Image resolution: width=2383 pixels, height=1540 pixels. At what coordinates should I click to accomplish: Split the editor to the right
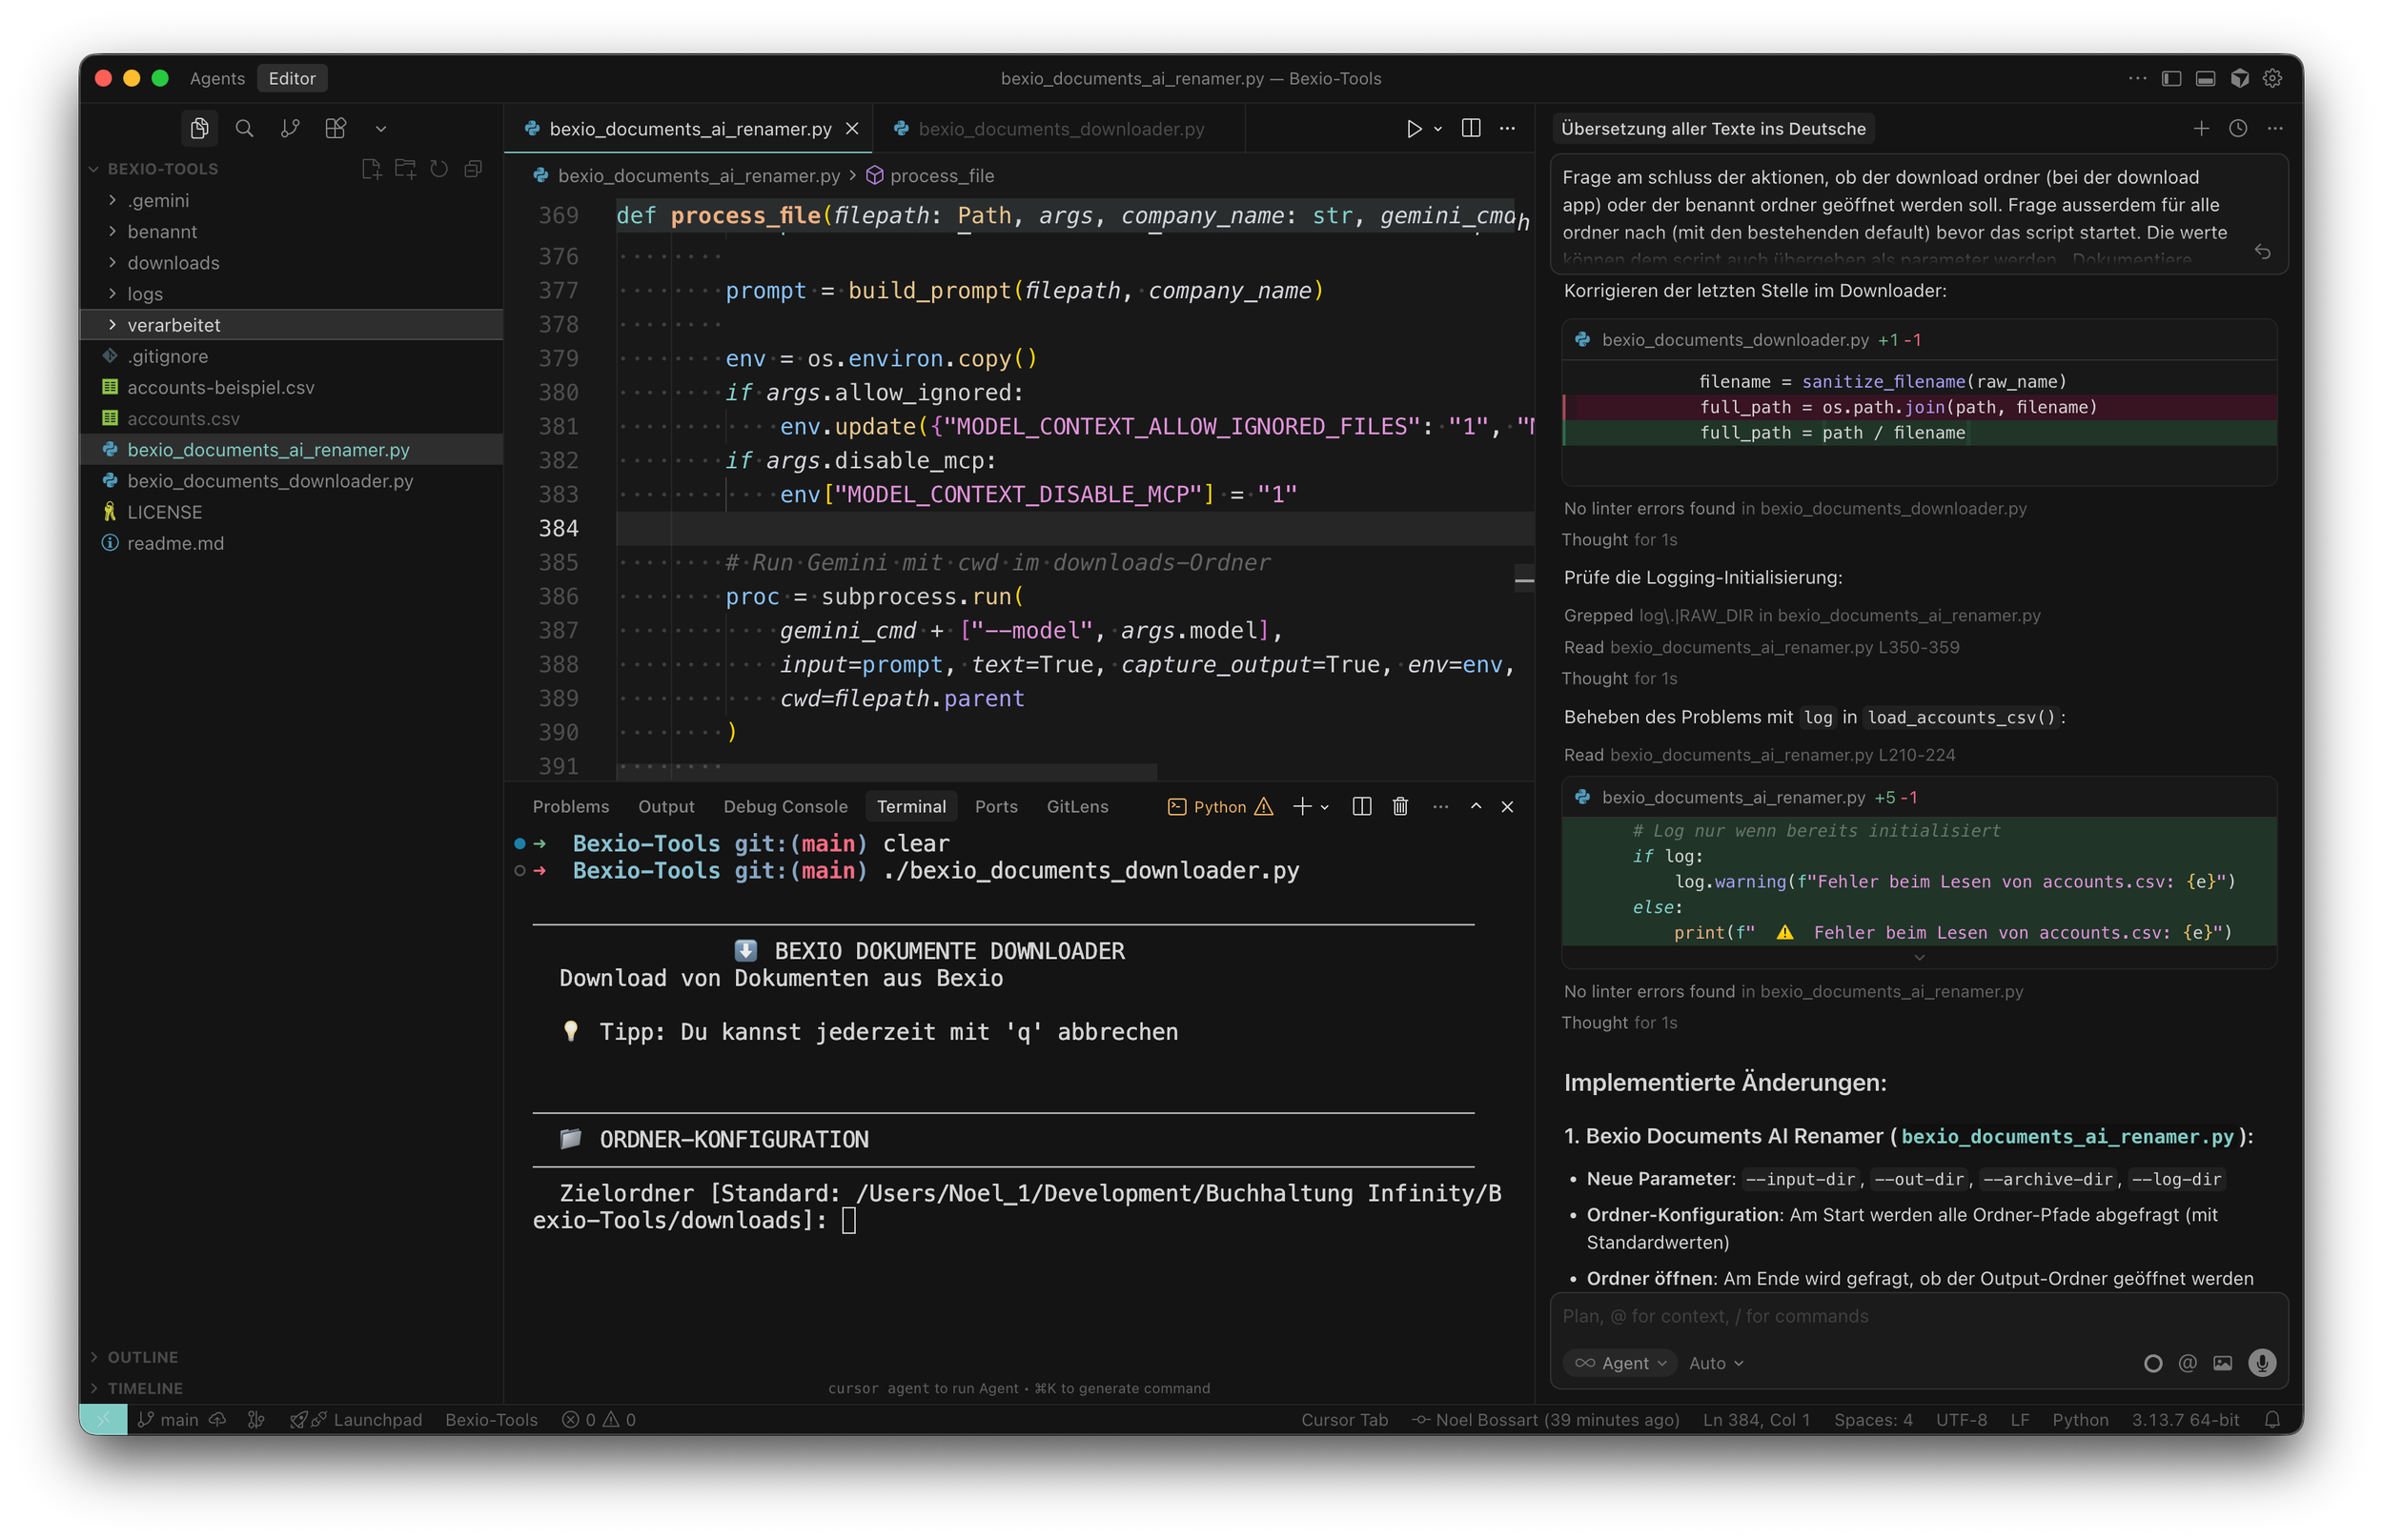point(1470,128)
